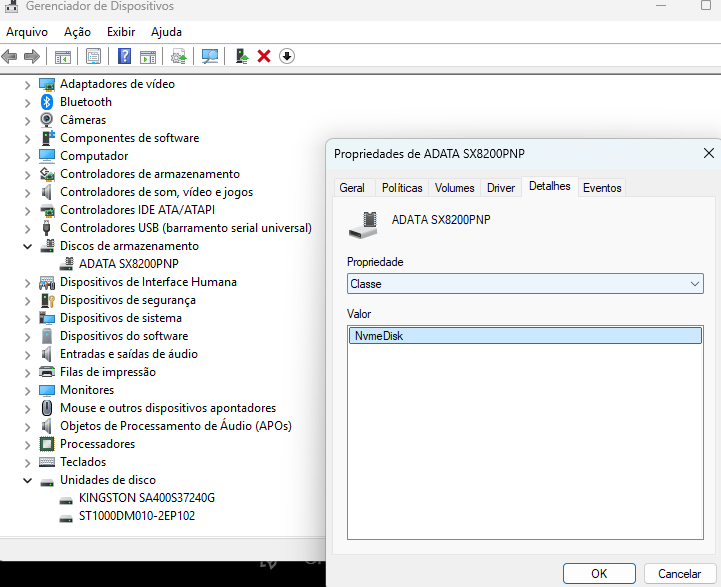The height and width of the screenshot is (587, 721).
Task: Click the Controladores USB plug icon
Action: [x=46, y=228]
